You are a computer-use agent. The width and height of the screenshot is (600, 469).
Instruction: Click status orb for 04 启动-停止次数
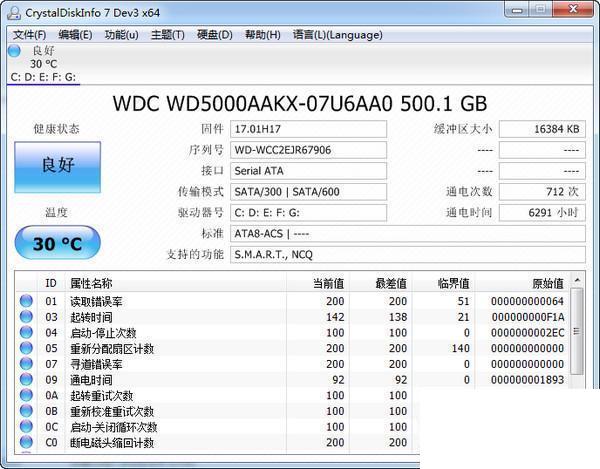[x=26, y=332]
